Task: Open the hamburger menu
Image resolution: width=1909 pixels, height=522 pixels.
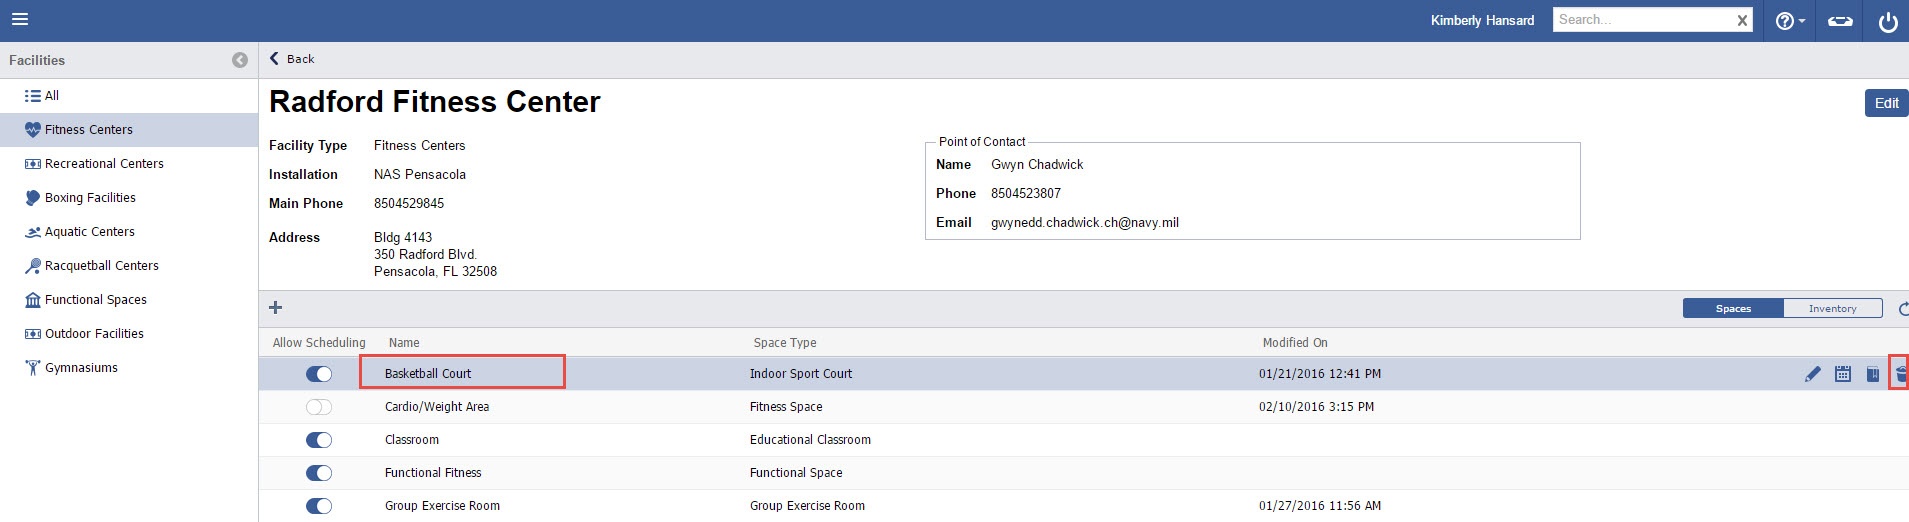Action: (20, 19)
